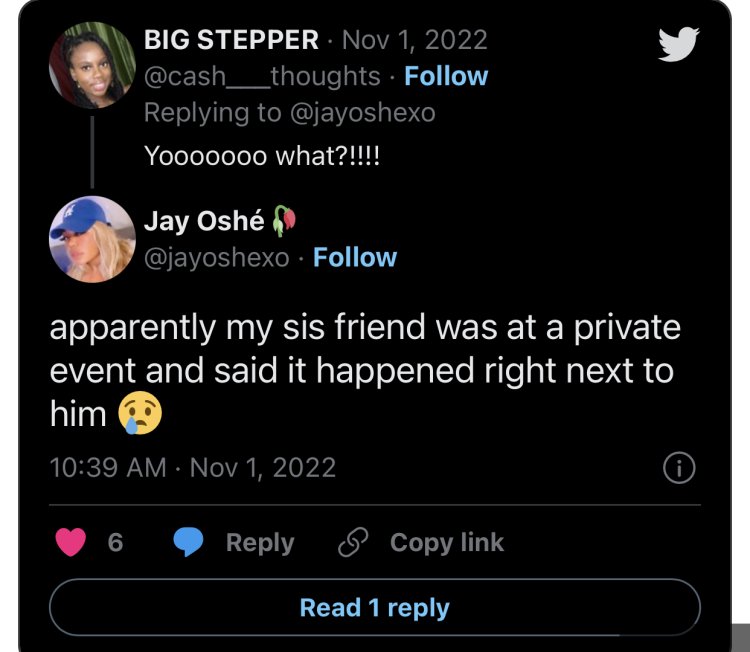Screen dimensions: 750x652
Task: Open Jay Oshé's profile picture
Action: tap(92, 239)
